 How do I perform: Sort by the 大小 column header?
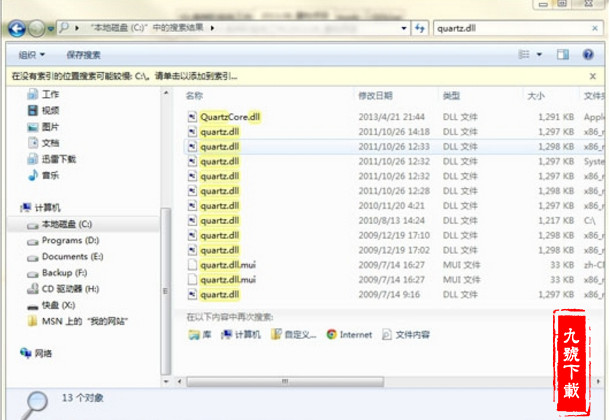pyautogui.click(x=536, y=96)
